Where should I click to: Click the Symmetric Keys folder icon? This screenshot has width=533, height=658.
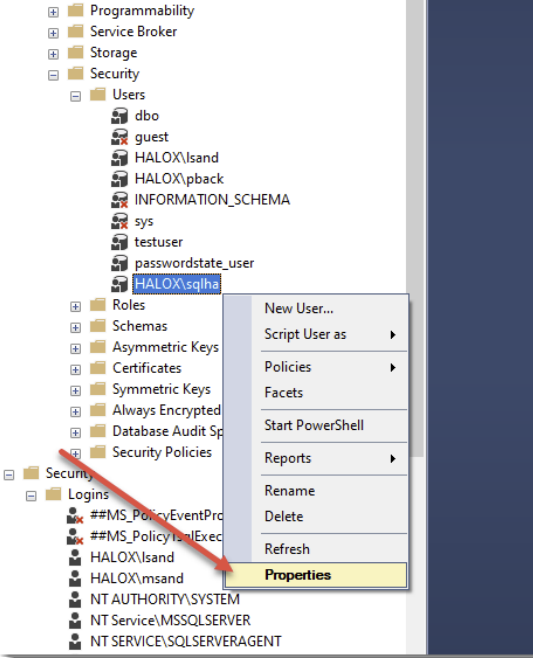[98, 389]
